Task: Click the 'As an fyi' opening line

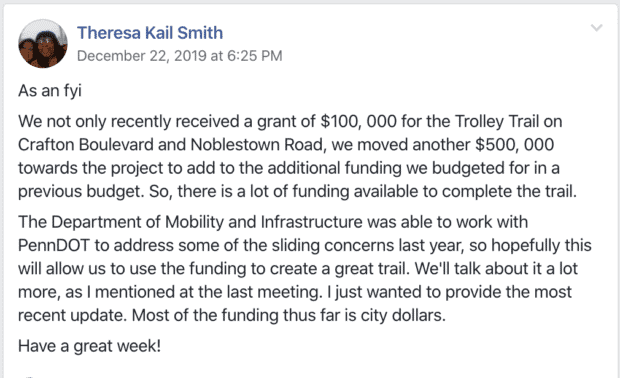Action: 50,91
